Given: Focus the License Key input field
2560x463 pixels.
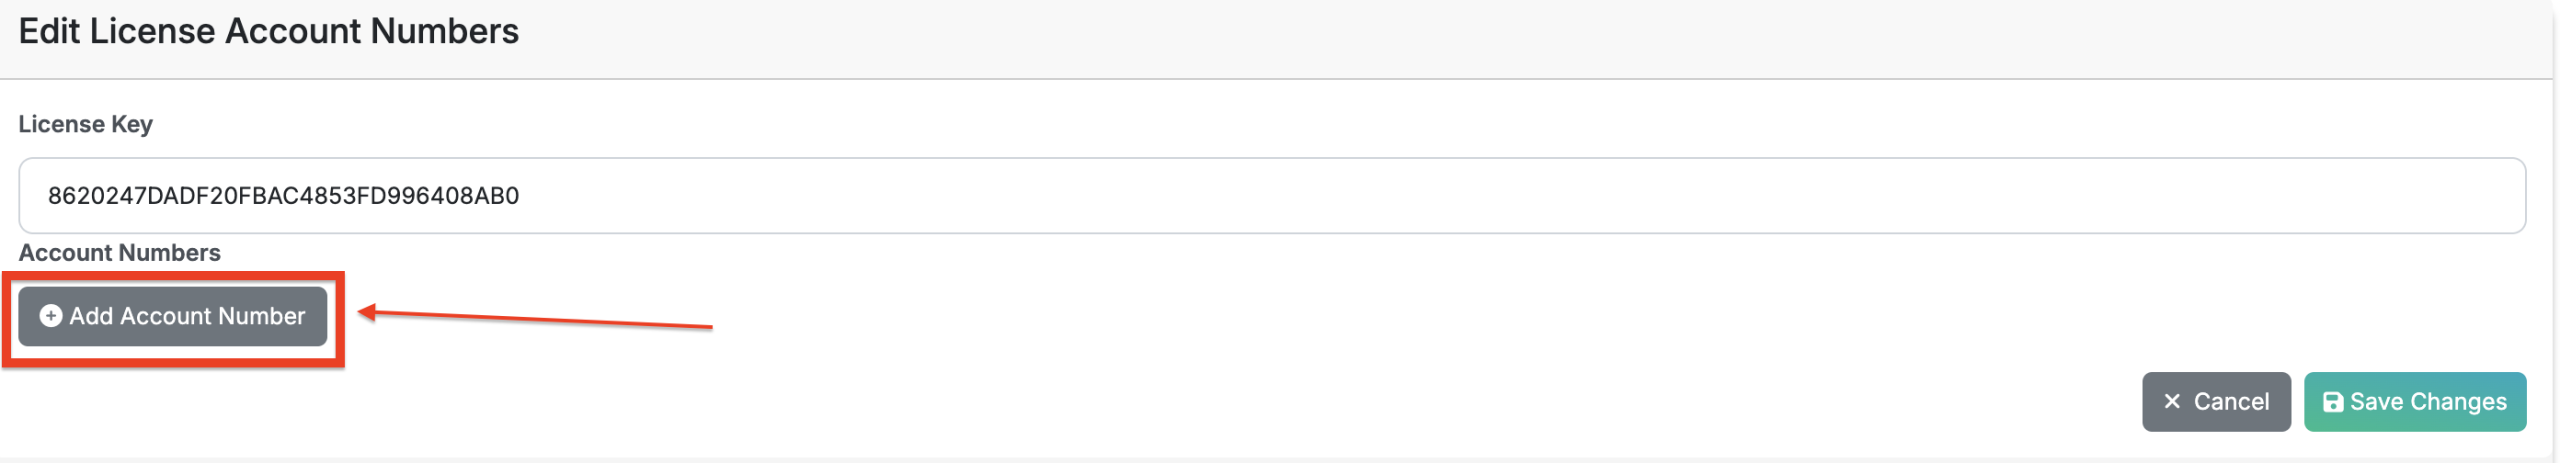Looking at the screenshot, I should point(1270,196).
